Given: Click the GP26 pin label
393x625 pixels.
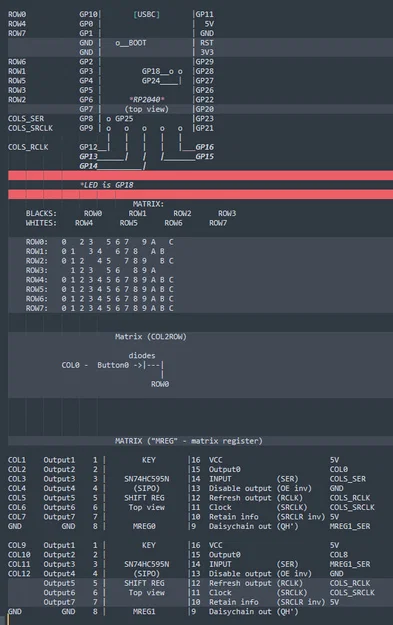Looking at the screenshot, I should [204, 90].
